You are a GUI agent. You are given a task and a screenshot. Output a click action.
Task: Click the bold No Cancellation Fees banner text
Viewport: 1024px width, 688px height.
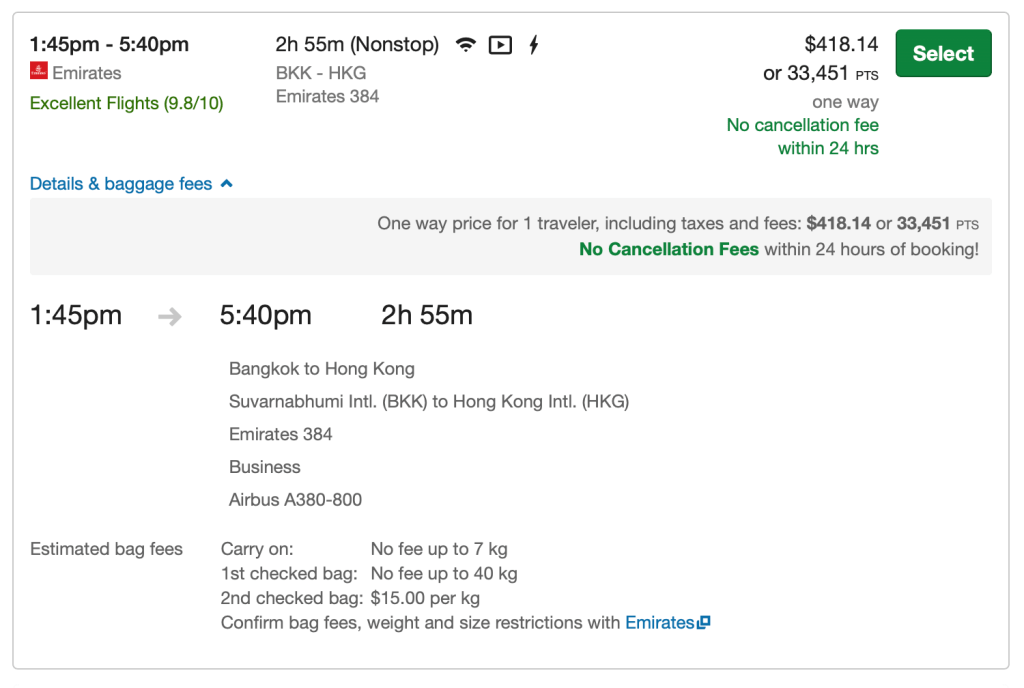(x=669, y=249)
